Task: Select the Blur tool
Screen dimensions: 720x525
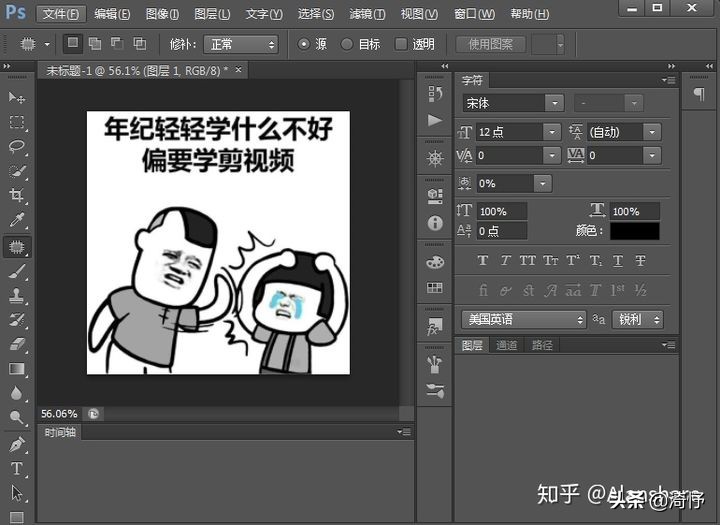Action: tap(17, 393)
